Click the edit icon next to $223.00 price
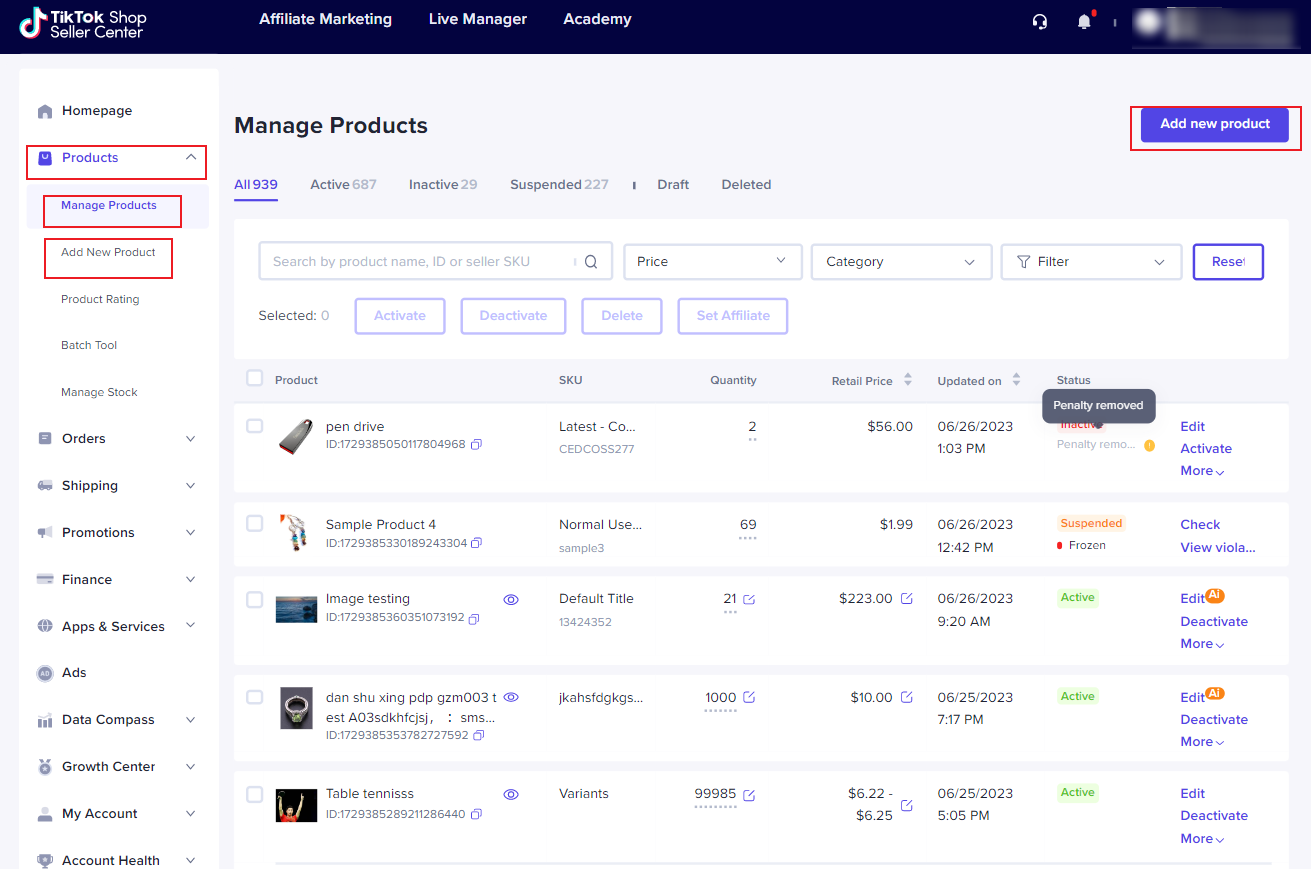The image size is (1311, 869). coord(906,598)
